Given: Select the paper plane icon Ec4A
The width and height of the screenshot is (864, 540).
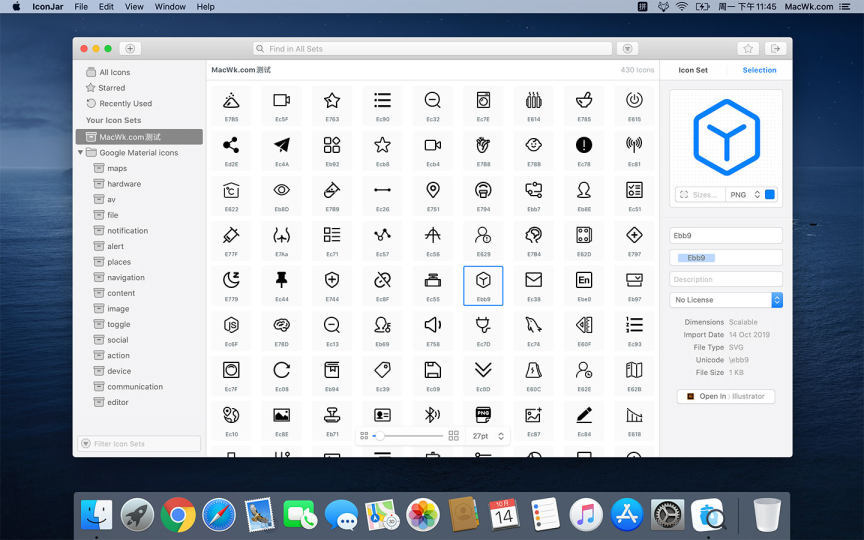Looking at the screenshot, I should coord(282,145).
